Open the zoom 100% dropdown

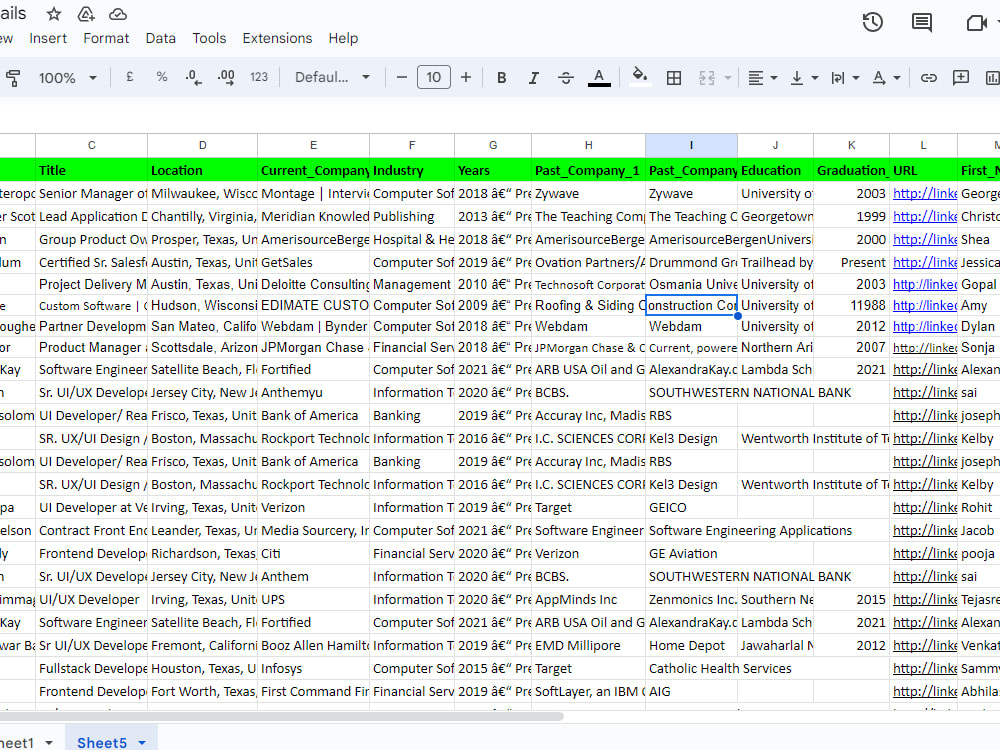[68, 78]
